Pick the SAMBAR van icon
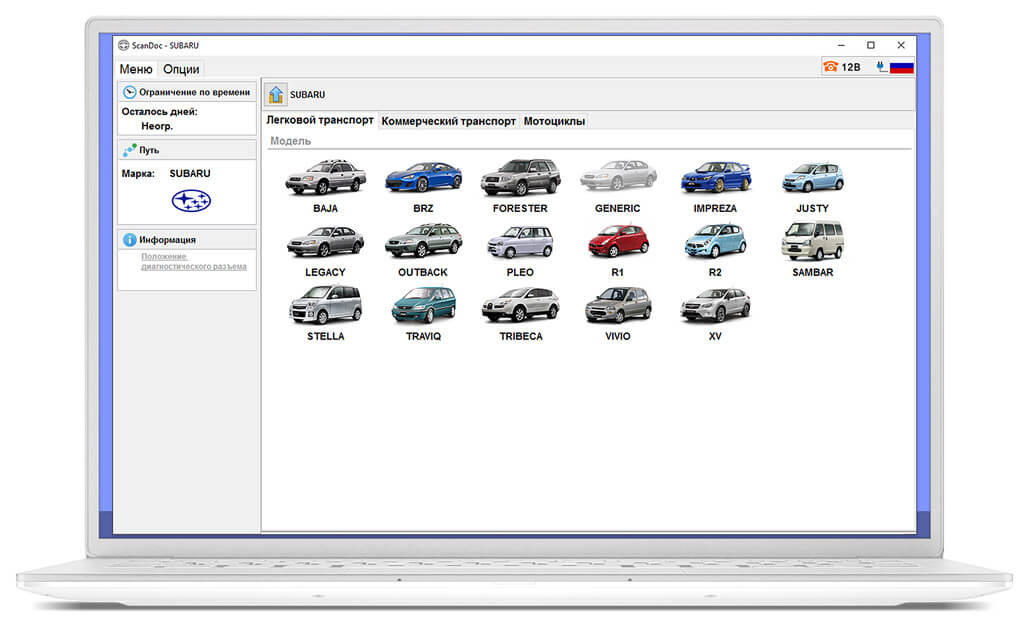The height and width of the screenshot is (626, 1024). (813, 241)
